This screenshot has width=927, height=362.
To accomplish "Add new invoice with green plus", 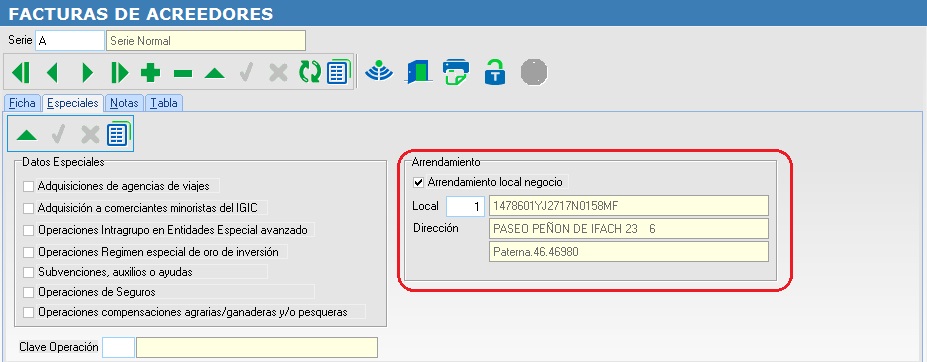I will point(150,73).
